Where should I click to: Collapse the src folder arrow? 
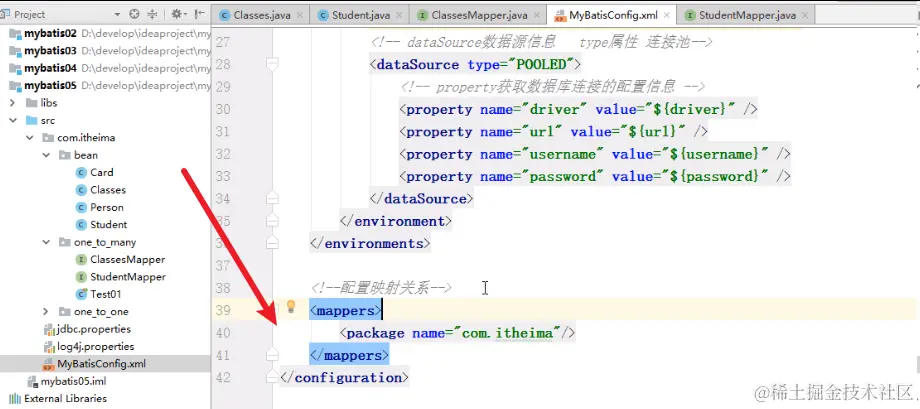[12, 120]
